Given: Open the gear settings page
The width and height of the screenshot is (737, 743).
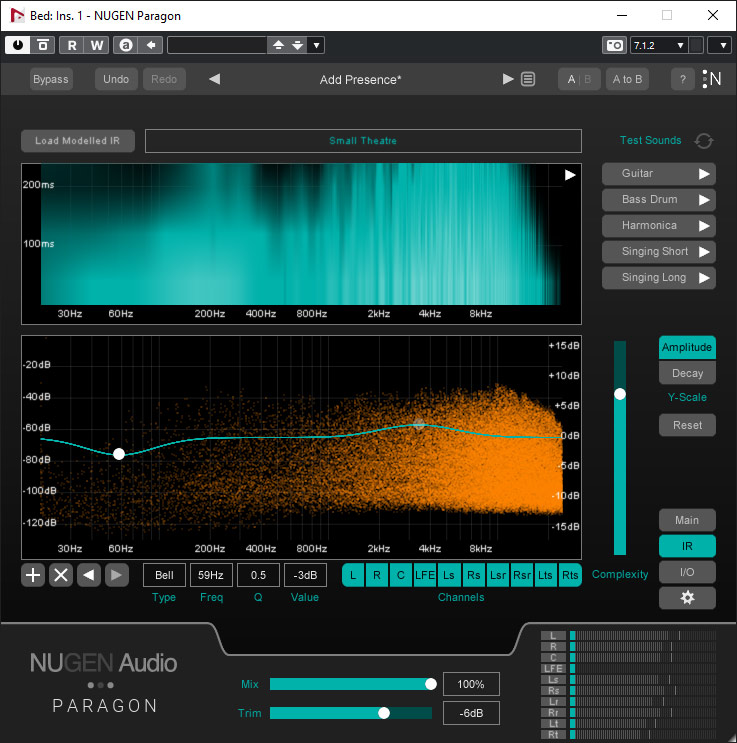Looking at the screenshot, I should pos(687,598).
